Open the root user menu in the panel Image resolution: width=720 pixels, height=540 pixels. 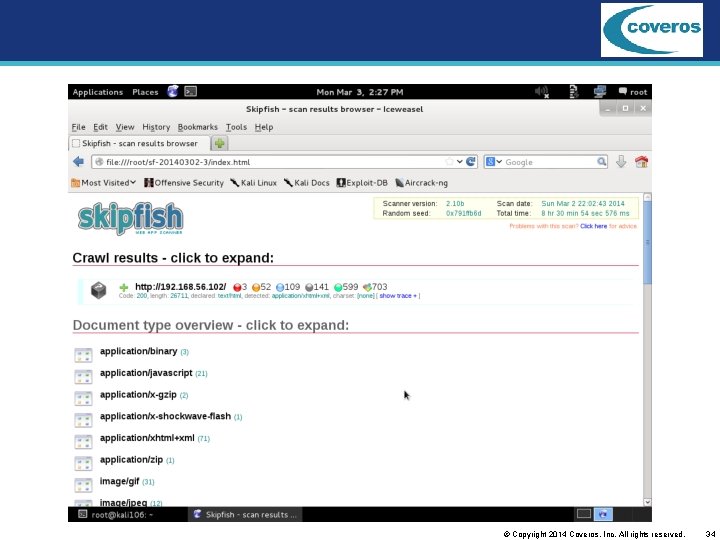point(633,92)
